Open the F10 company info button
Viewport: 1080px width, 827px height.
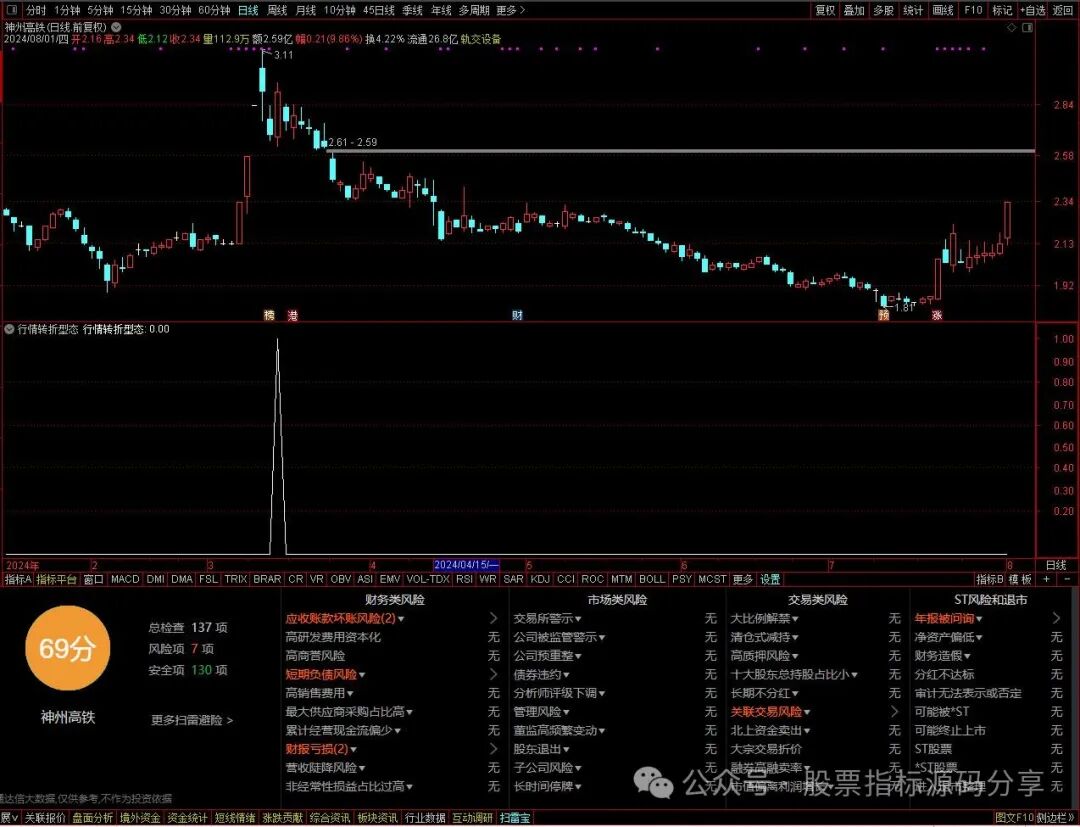tap(973, 10)
